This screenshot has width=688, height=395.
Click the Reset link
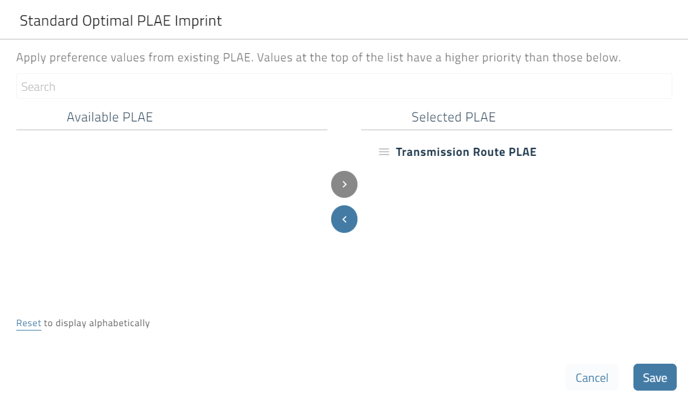coord(29,323)
